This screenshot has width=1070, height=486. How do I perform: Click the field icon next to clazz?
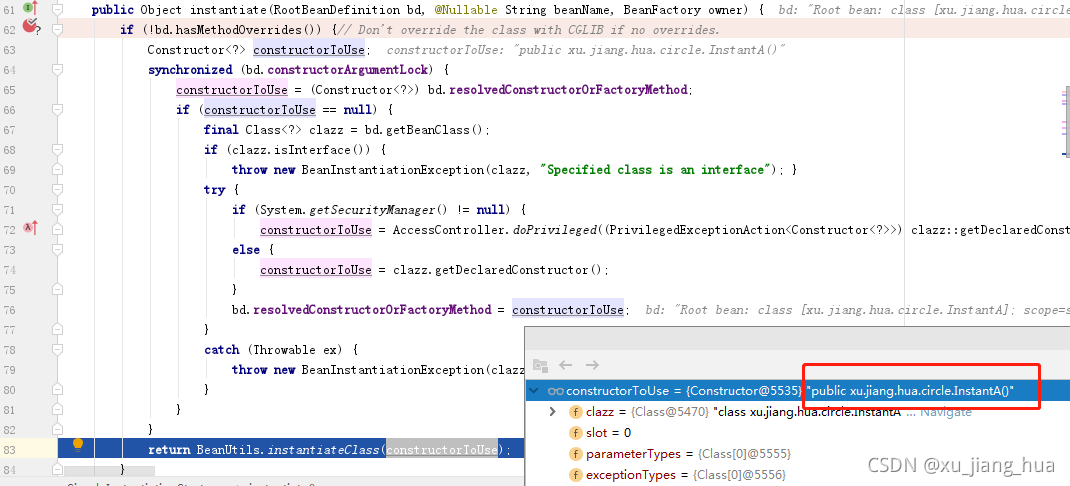point(575,412)
